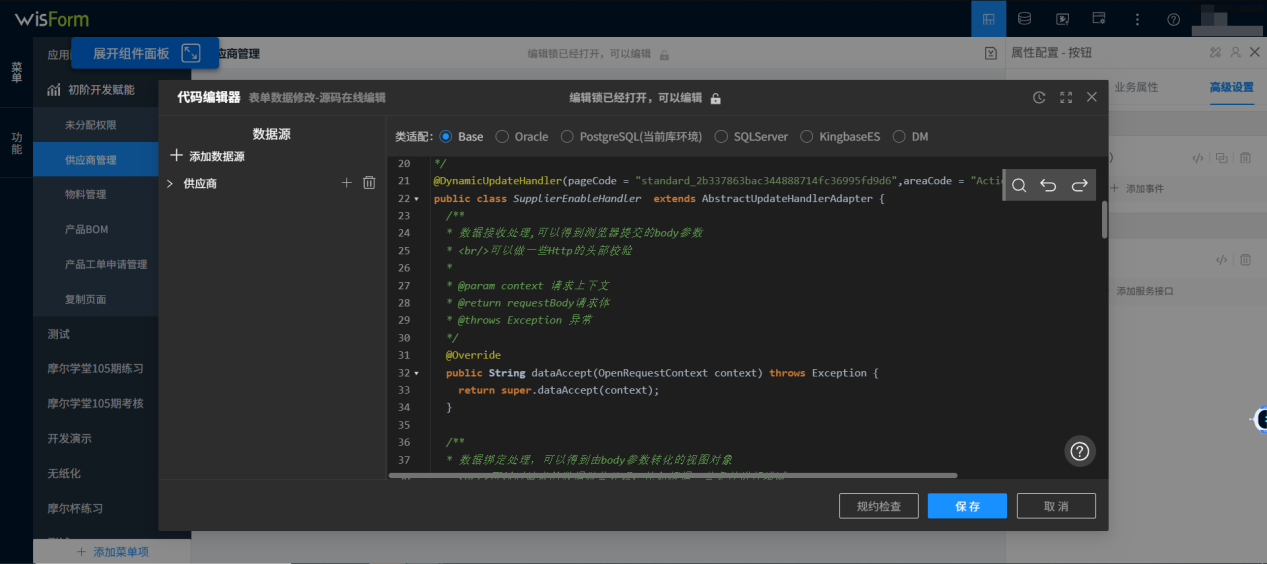1267x564 pixels.
Task: Open the history clock icon in dialog header
Action: [x=1039, y=98]
